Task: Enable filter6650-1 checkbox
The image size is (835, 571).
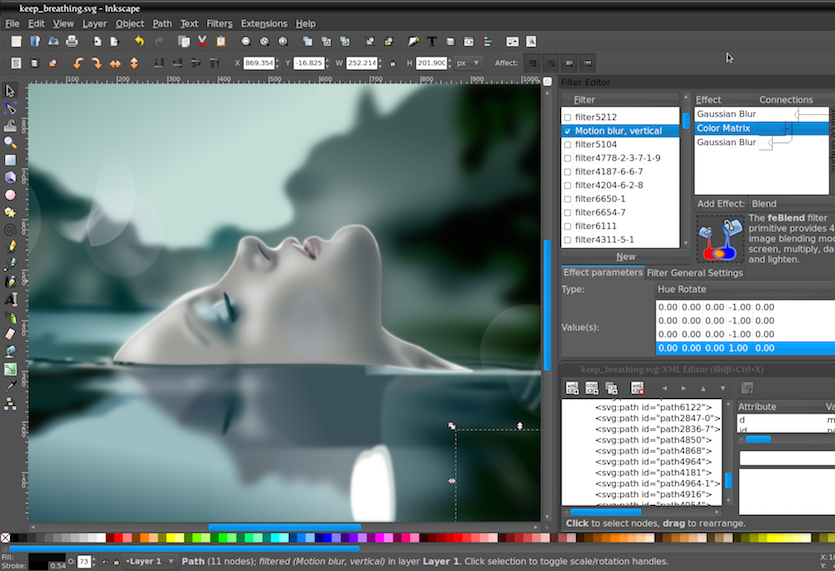Action: (567, 199)
